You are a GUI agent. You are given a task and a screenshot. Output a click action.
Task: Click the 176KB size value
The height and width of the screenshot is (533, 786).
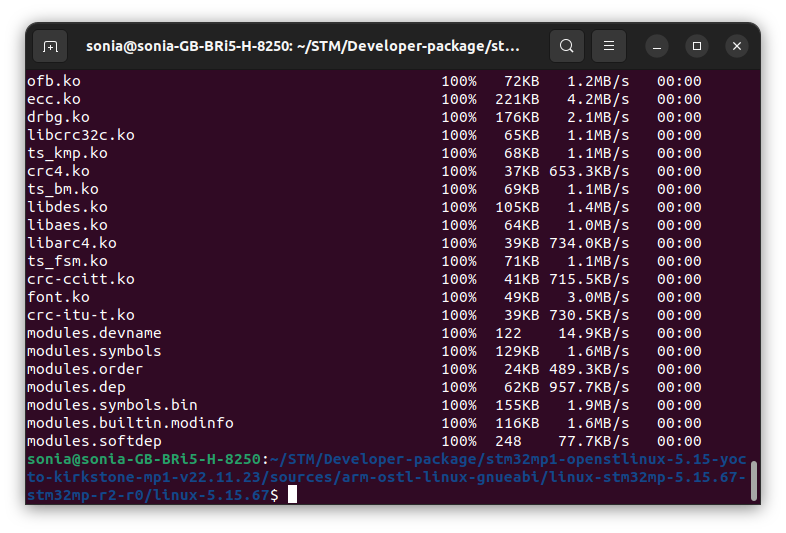517,117
